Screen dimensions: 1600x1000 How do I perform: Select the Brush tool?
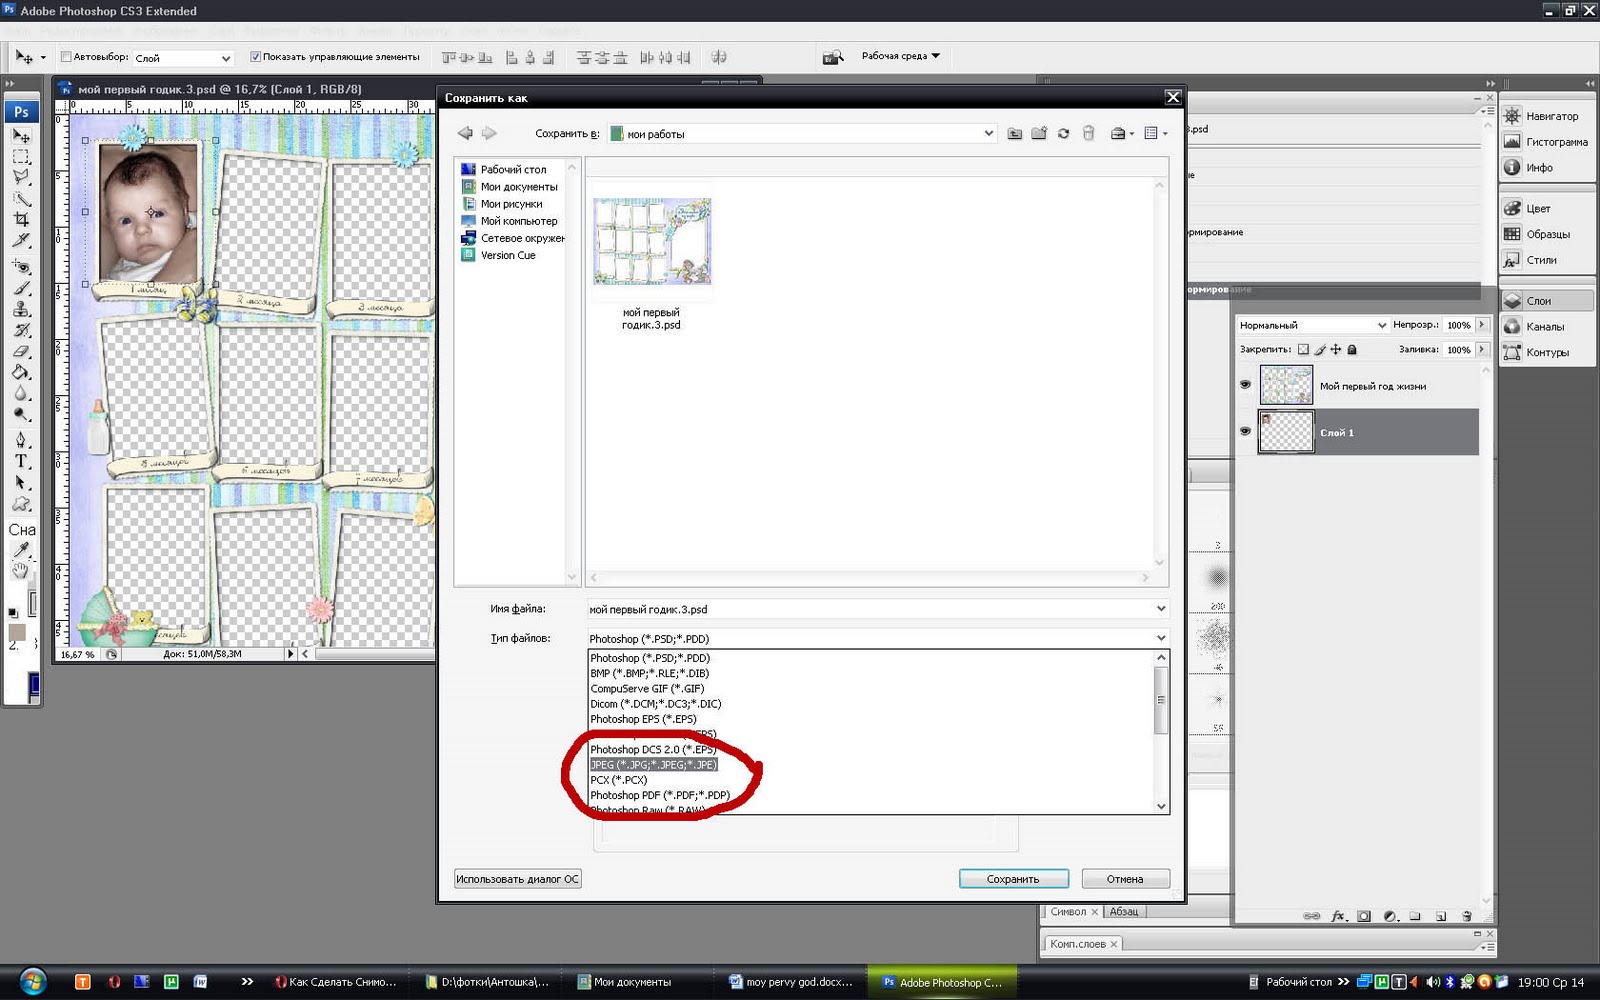[21, 288]
